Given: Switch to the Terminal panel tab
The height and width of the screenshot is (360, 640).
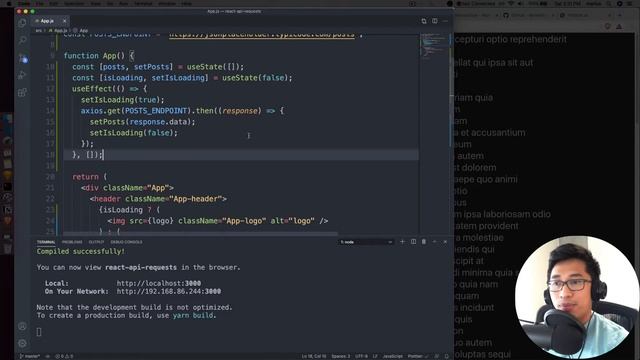Looking at the screenshot, I should point(46,242).
